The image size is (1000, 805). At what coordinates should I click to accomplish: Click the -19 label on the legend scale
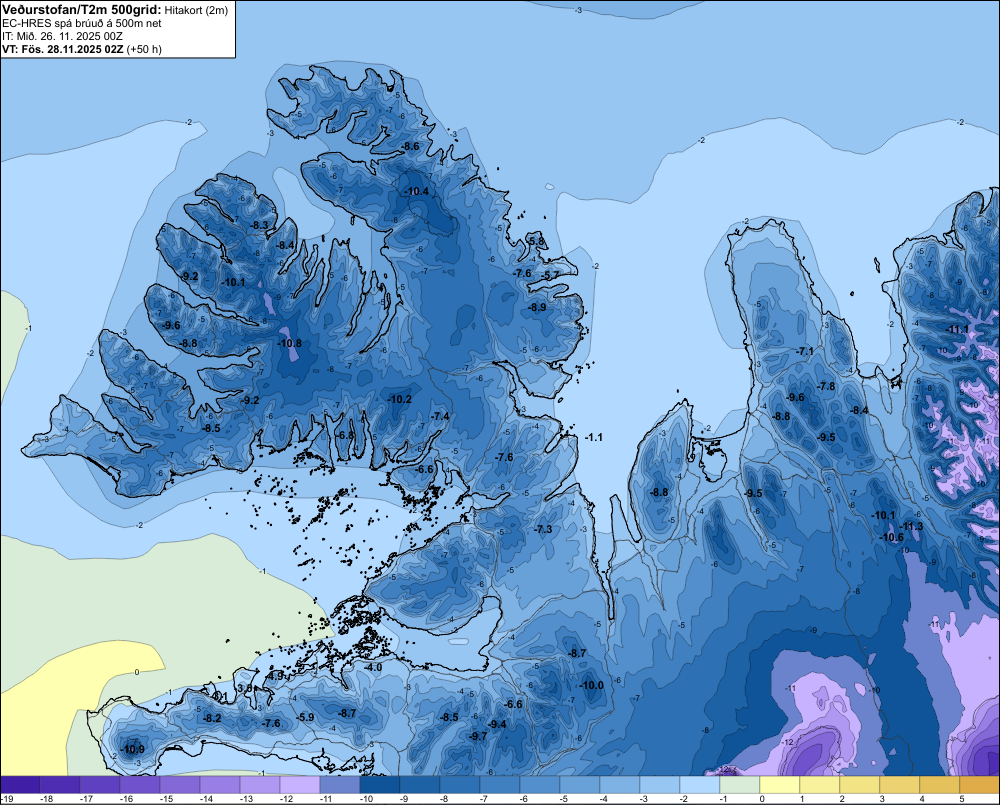pyautogui.click(x=8, y=799)
